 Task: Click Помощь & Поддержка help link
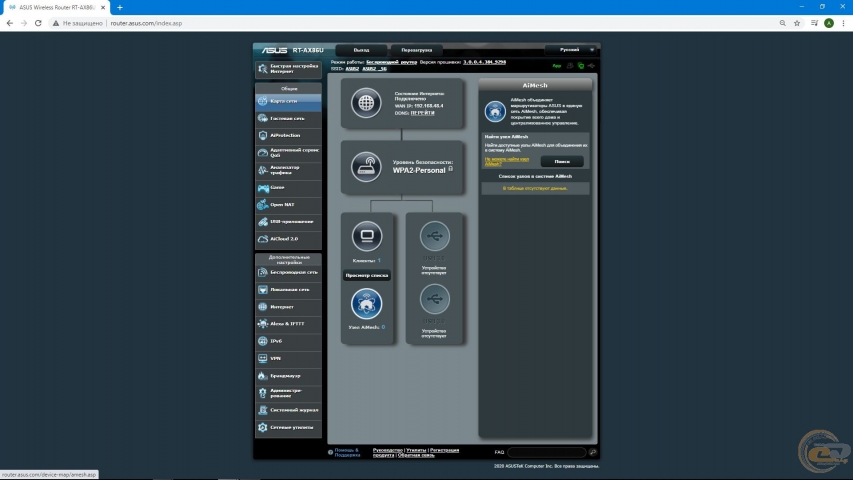pos(347,453)
